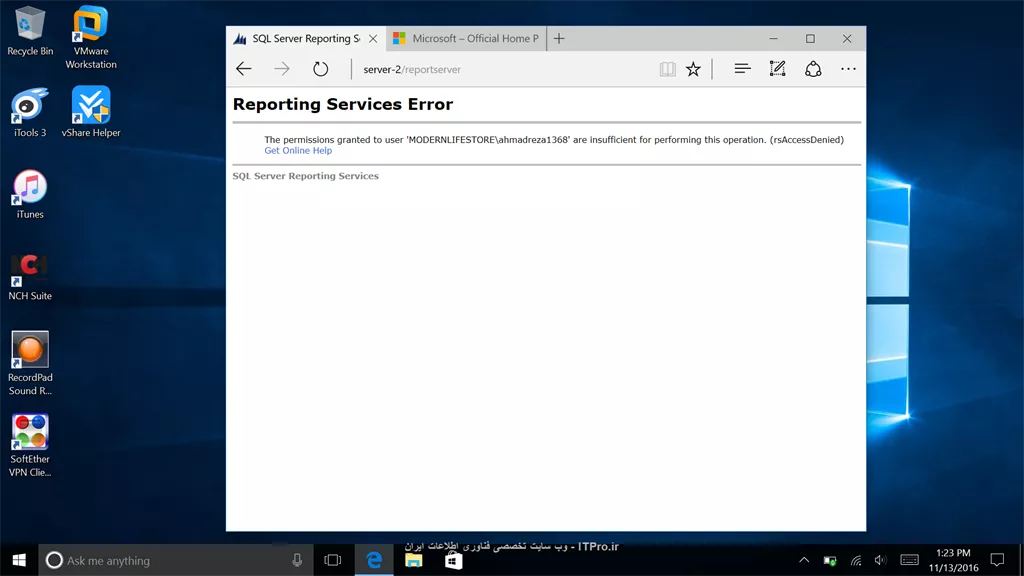Select iTunes desktop shortcut

(x=30, y=194)
